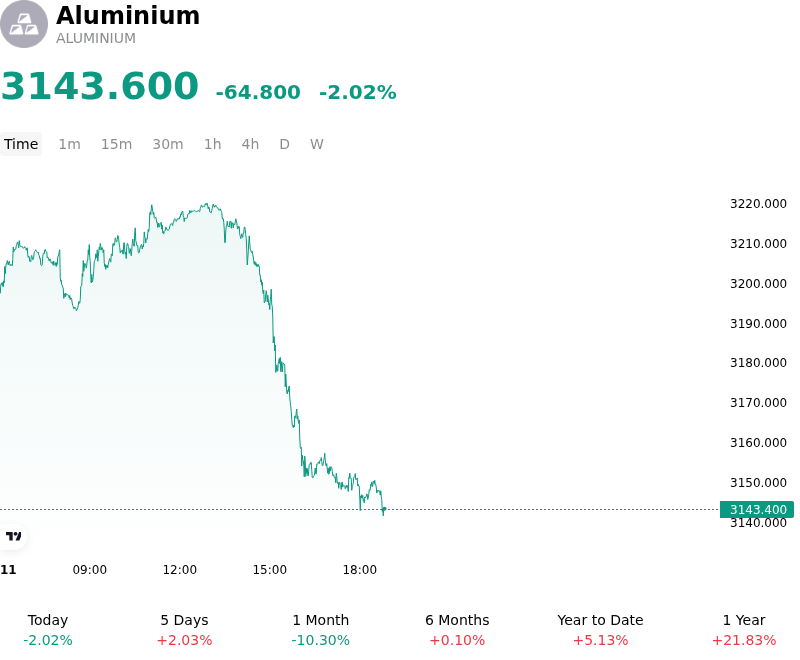800x660 pixels.
Task: View the 5 Days performance
Action: [x=184, y=630]
